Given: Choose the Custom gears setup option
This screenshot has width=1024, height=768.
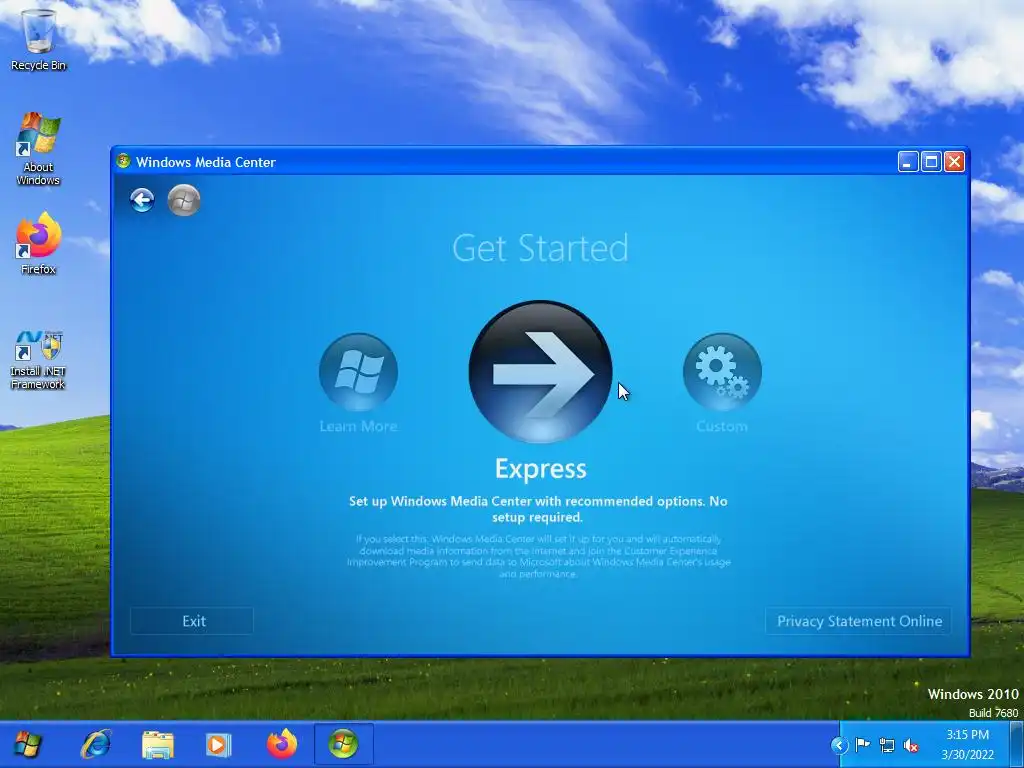Looking at the screenshot, I should 722,372.
